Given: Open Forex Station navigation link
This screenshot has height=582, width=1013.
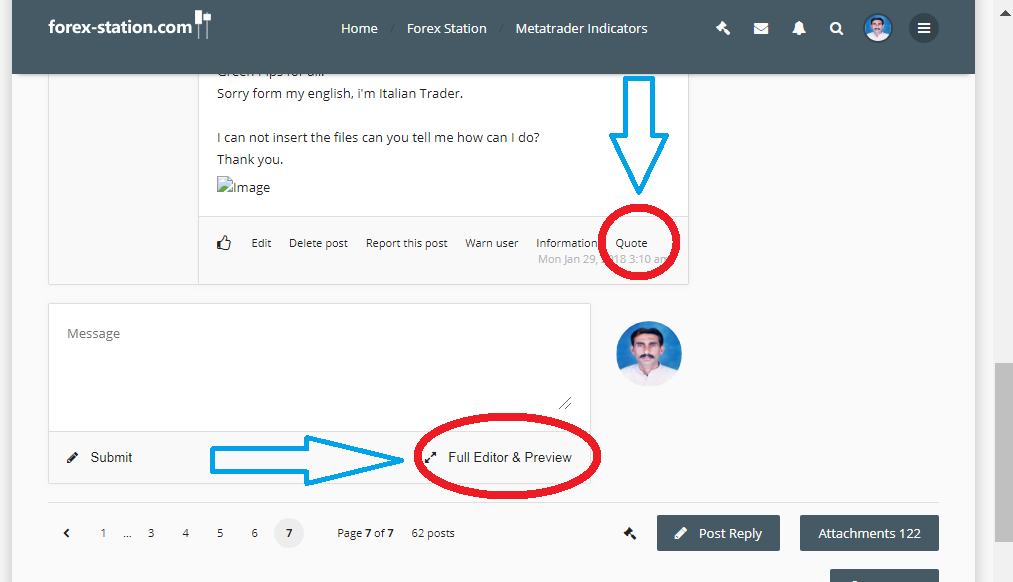Looking at the screenshot, I should [446, 28].
